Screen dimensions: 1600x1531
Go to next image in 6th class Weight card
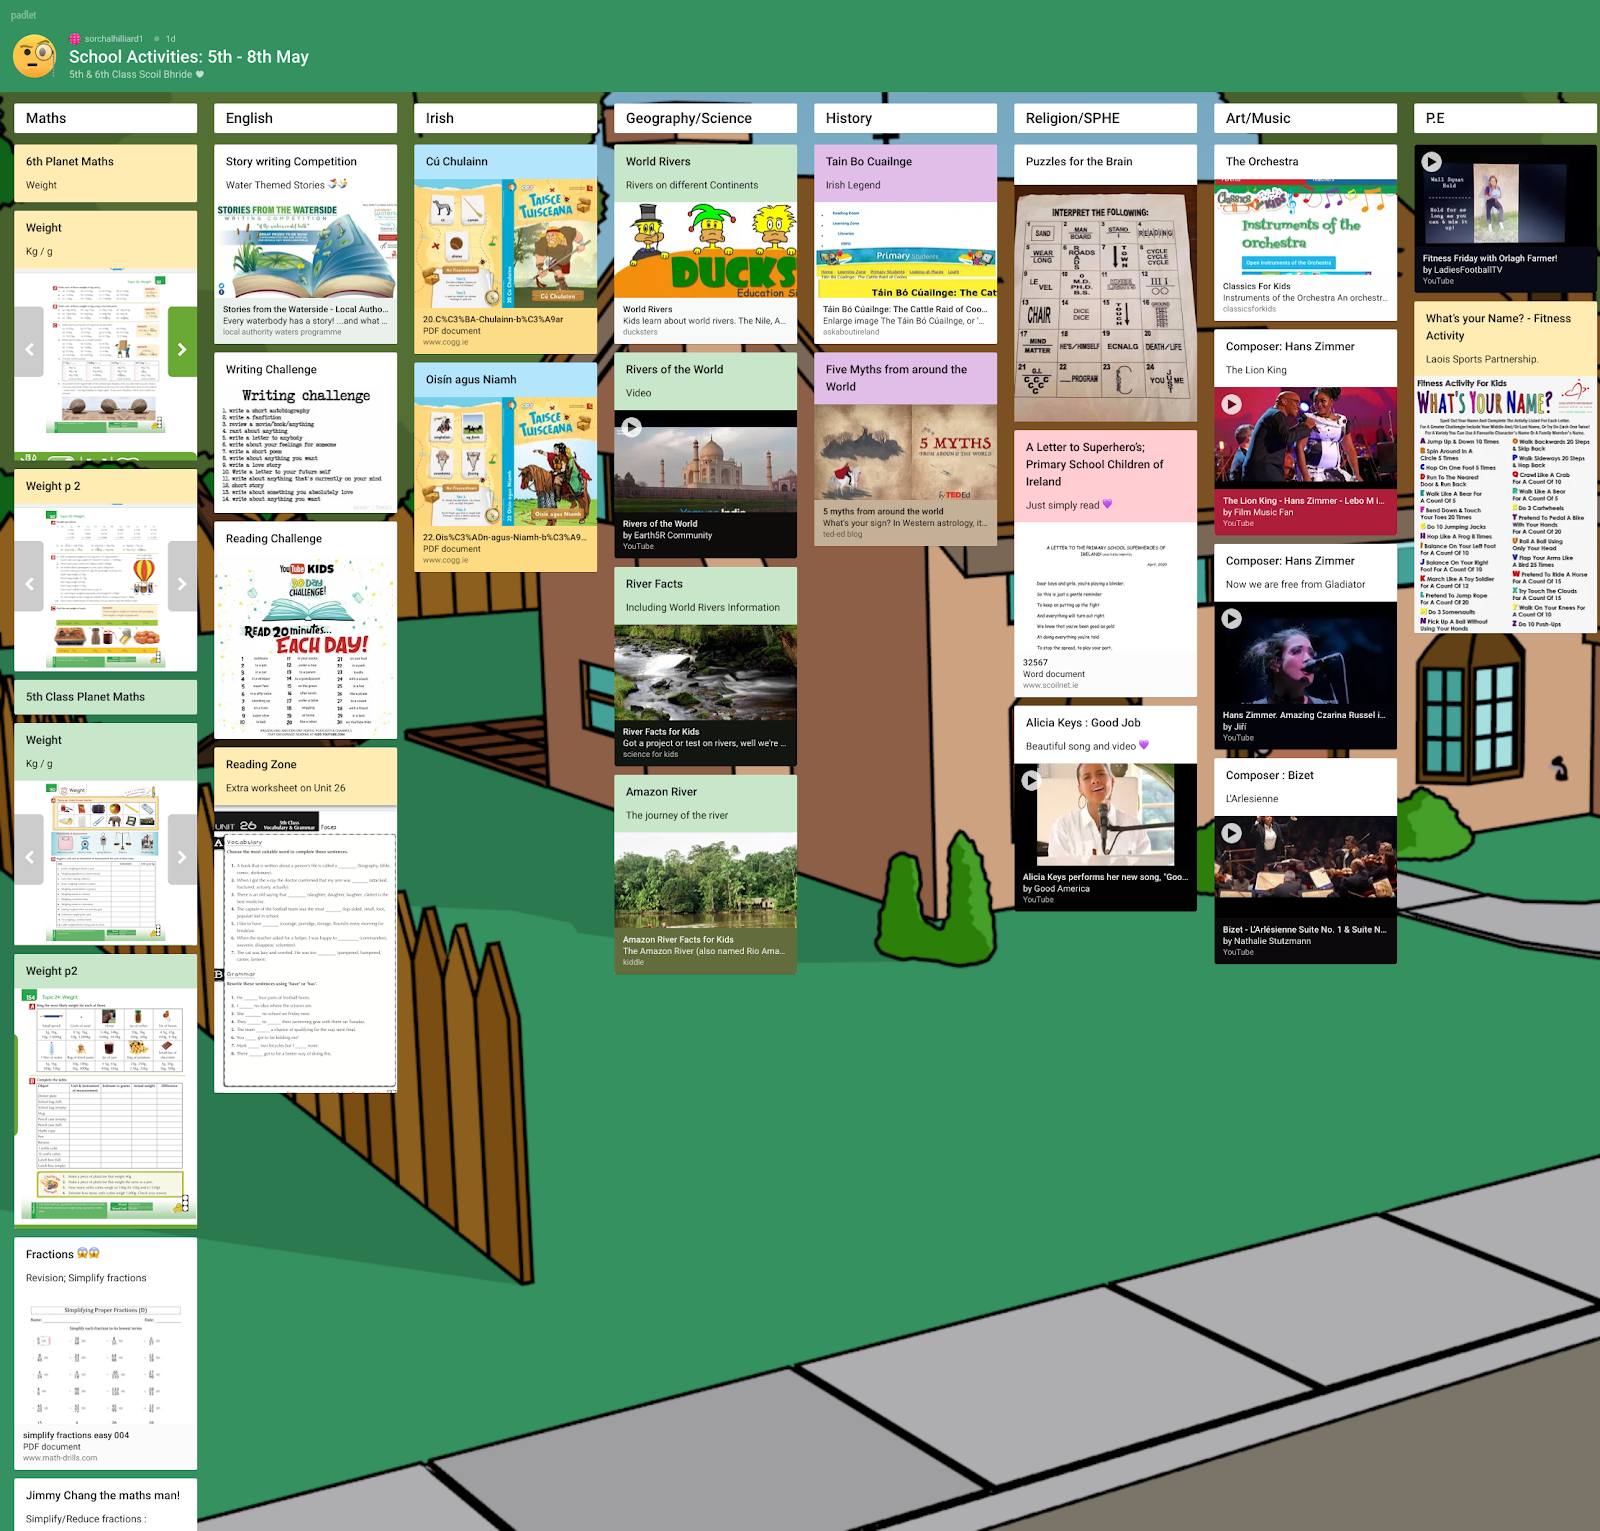[182, 349]
